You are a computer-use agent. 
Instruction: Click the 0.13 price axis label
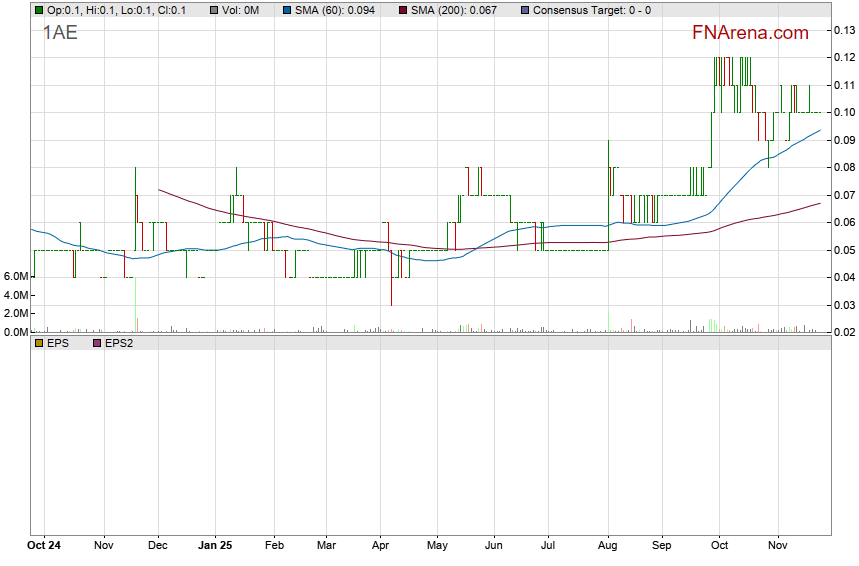[844, 31]
